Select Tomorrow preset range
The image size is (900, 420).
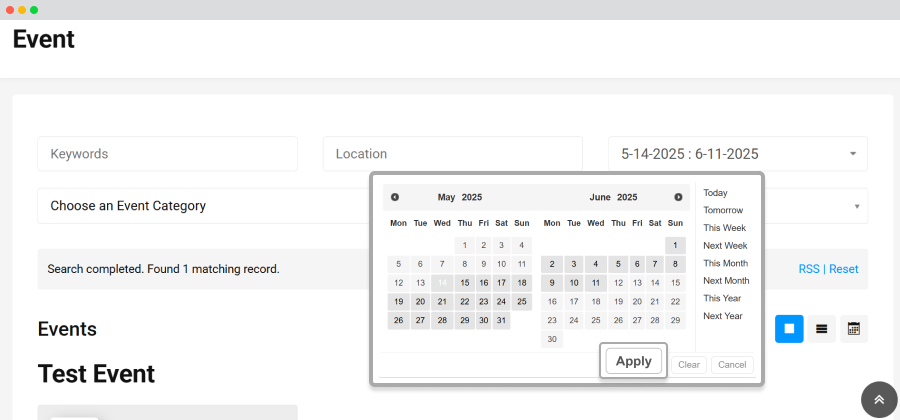point(723,211)
